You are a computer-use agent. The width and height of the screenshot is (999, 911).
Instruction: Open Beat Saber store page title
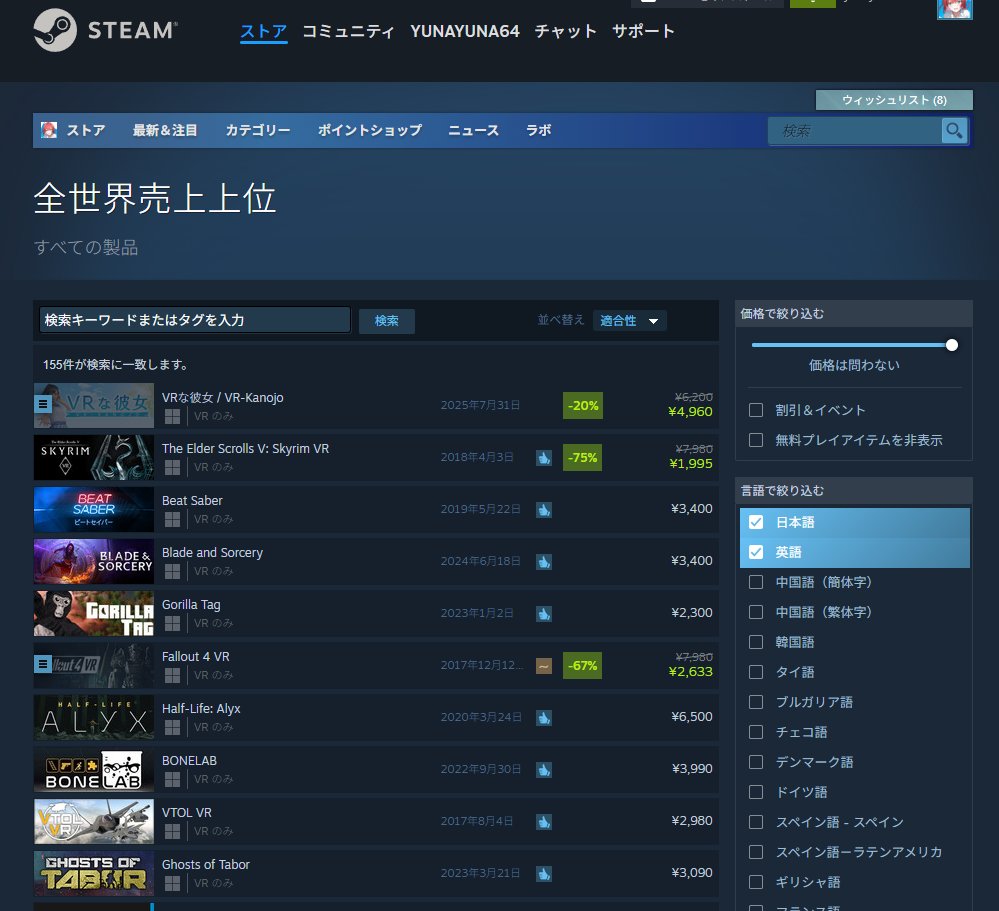pyautogui.click(x=192, y=501)
